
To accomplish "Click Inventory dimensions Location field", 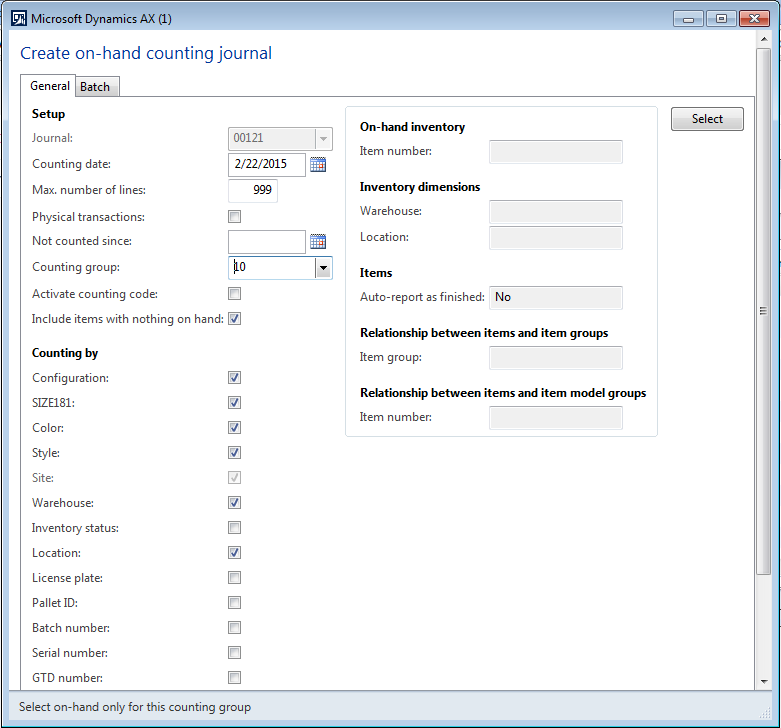I will point(556,238).
